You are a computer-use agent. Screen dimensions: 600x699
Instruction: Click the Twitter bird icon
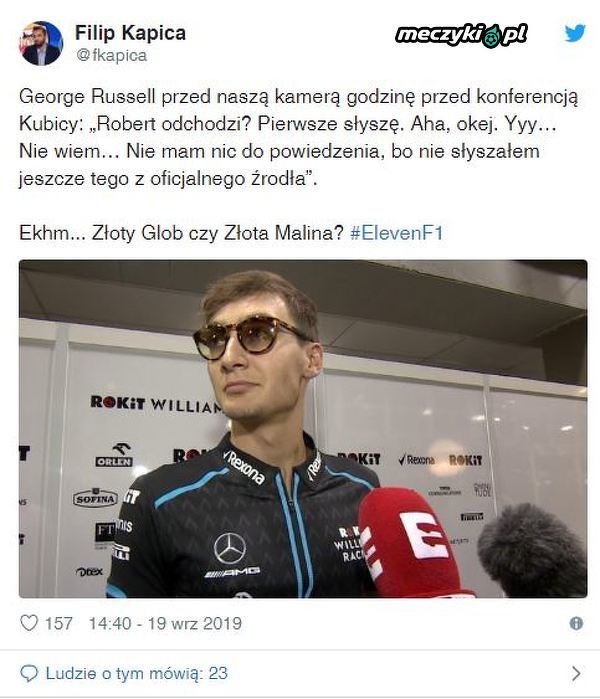tap(575, 33)
